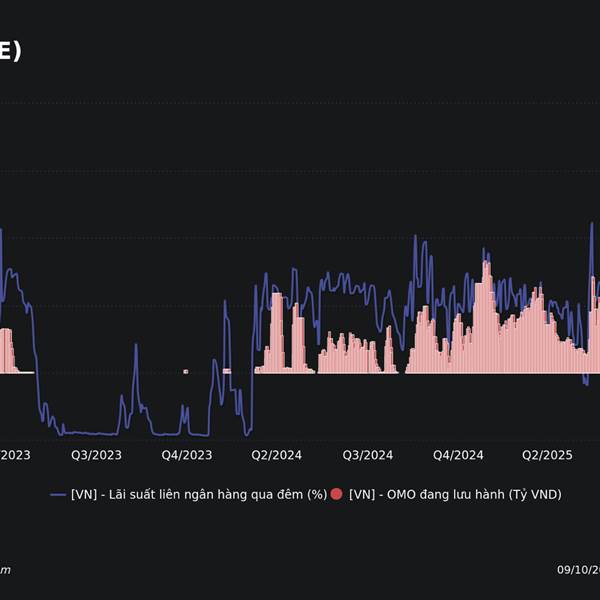Image resolution: width=600 pixels, height=600 pixels.
Task: Select the Q3/2023 axis label
Action: pos(96,455)
